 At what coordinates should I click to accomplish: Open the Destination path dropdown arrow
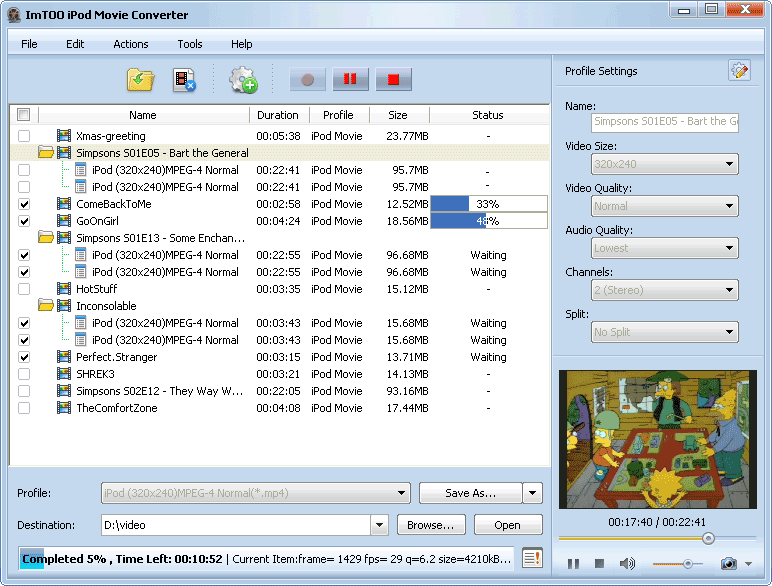pos(379,525)
